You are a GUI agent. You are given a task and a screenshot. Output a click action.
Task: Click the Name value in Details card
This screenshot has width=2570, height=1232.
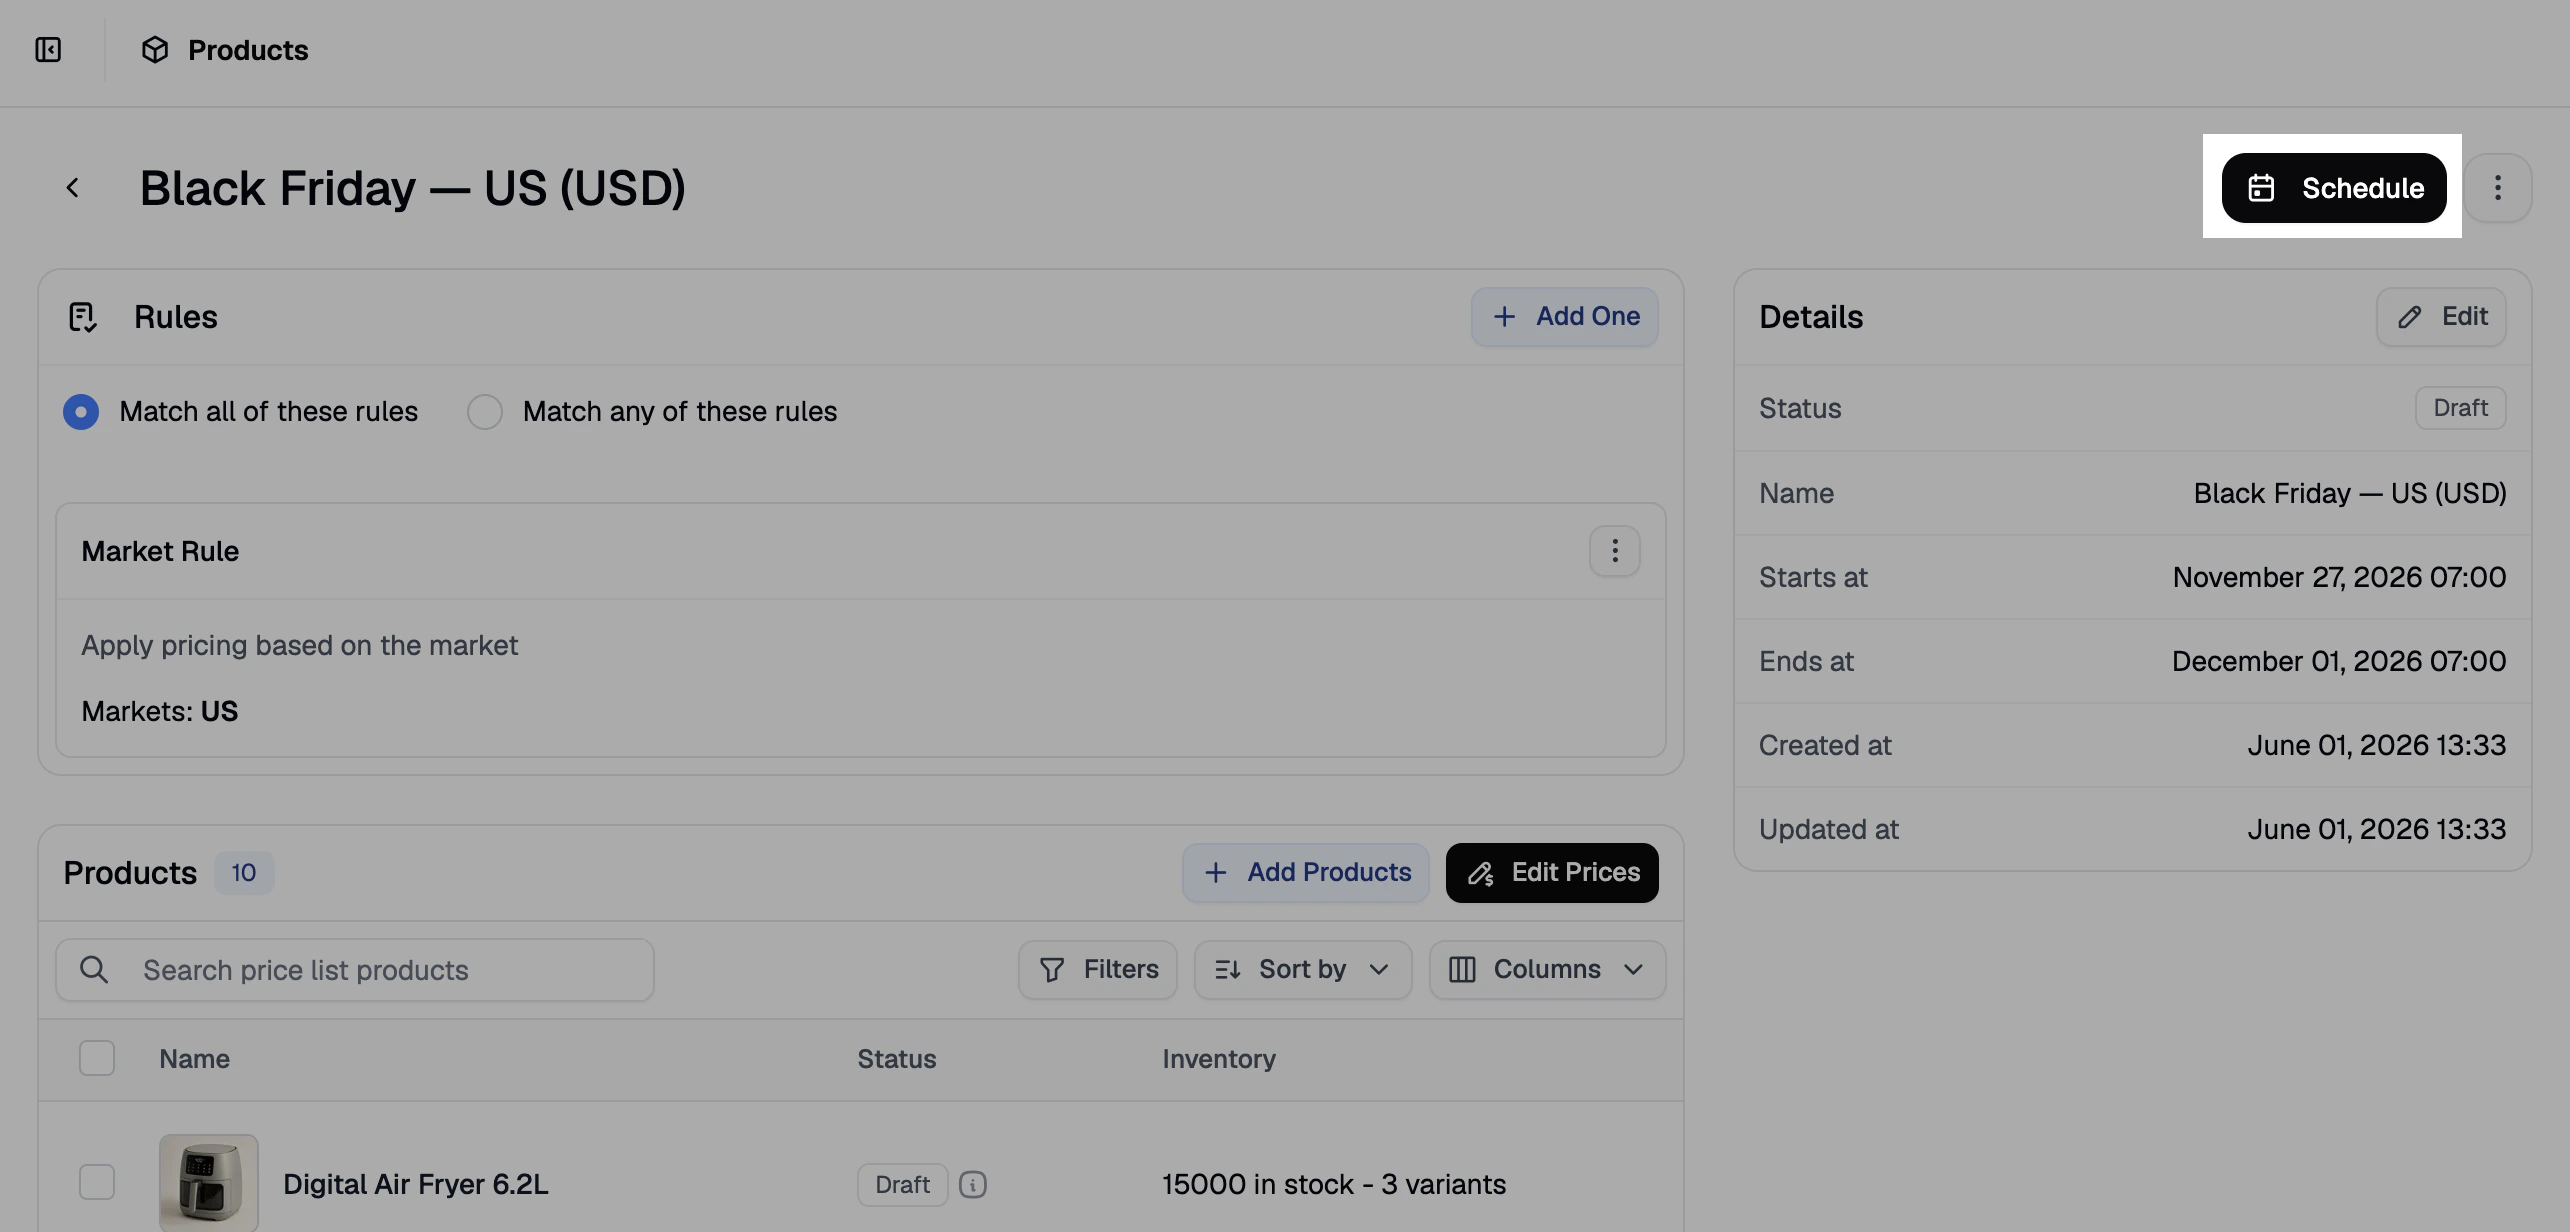click(2350, 494)
